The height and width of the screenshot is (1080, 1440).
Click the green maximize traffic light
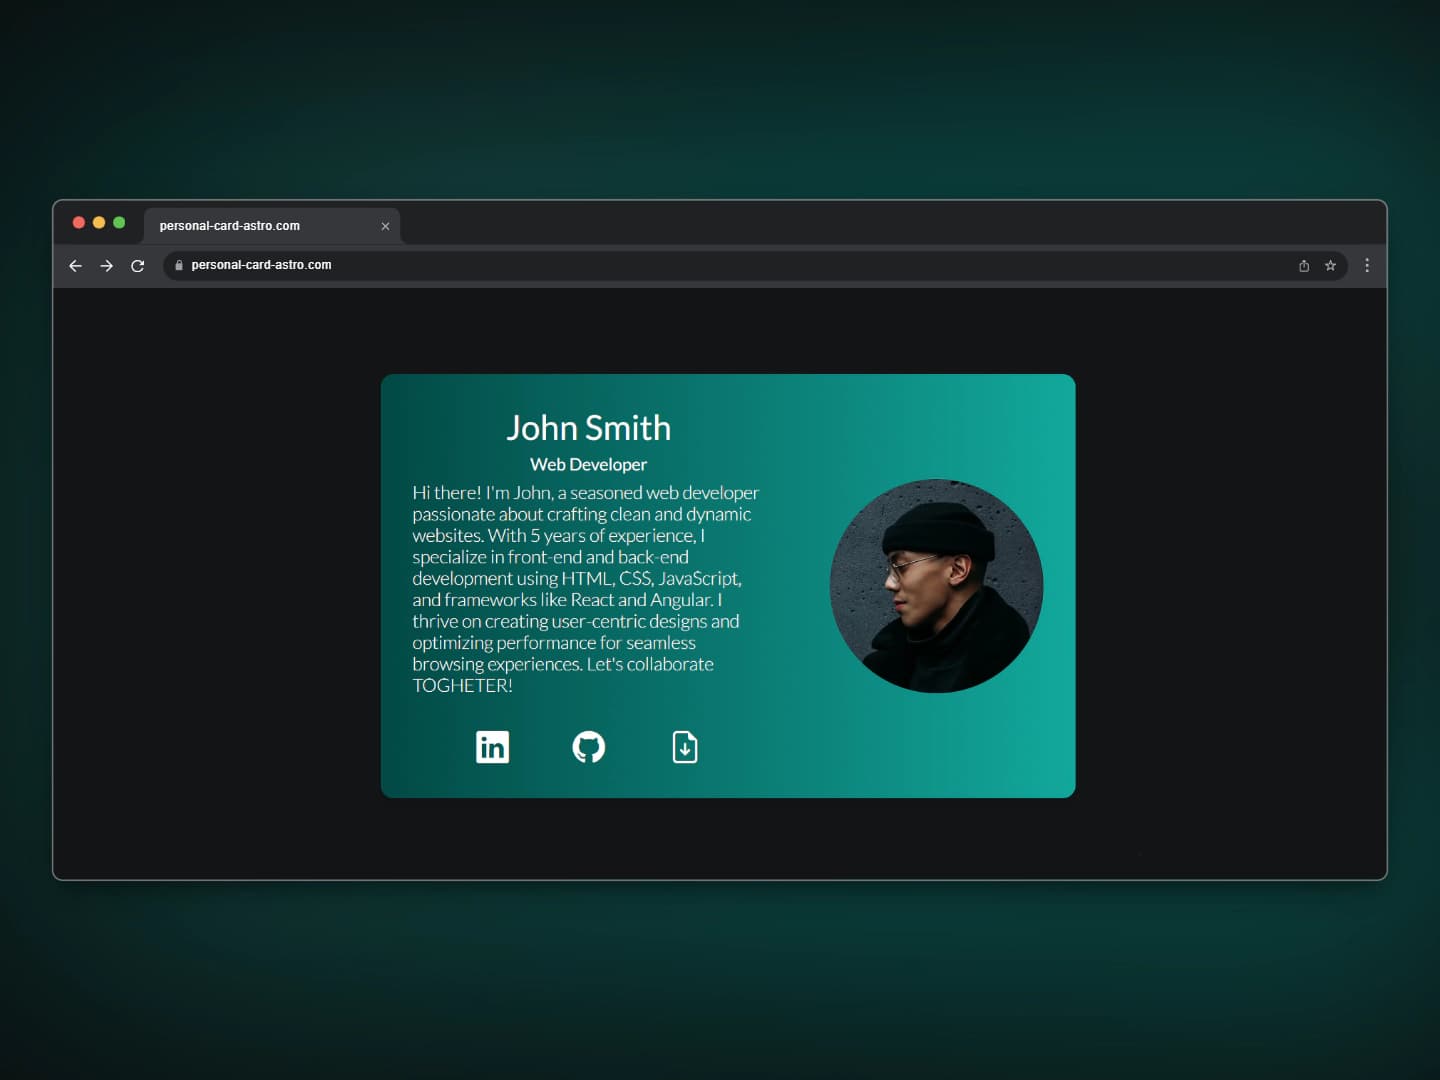click(119, 222)
